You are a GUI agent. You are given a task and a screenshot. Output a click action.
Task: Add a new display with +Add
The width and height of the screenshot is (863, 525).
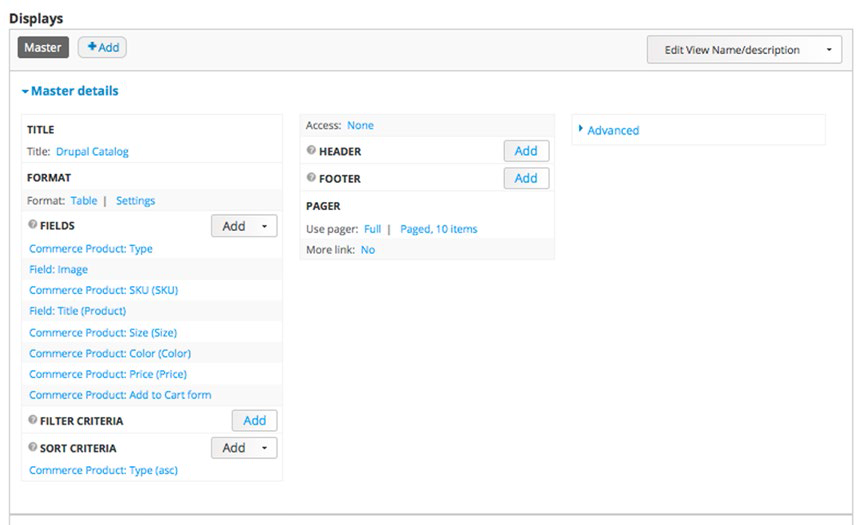click(102, 47)
